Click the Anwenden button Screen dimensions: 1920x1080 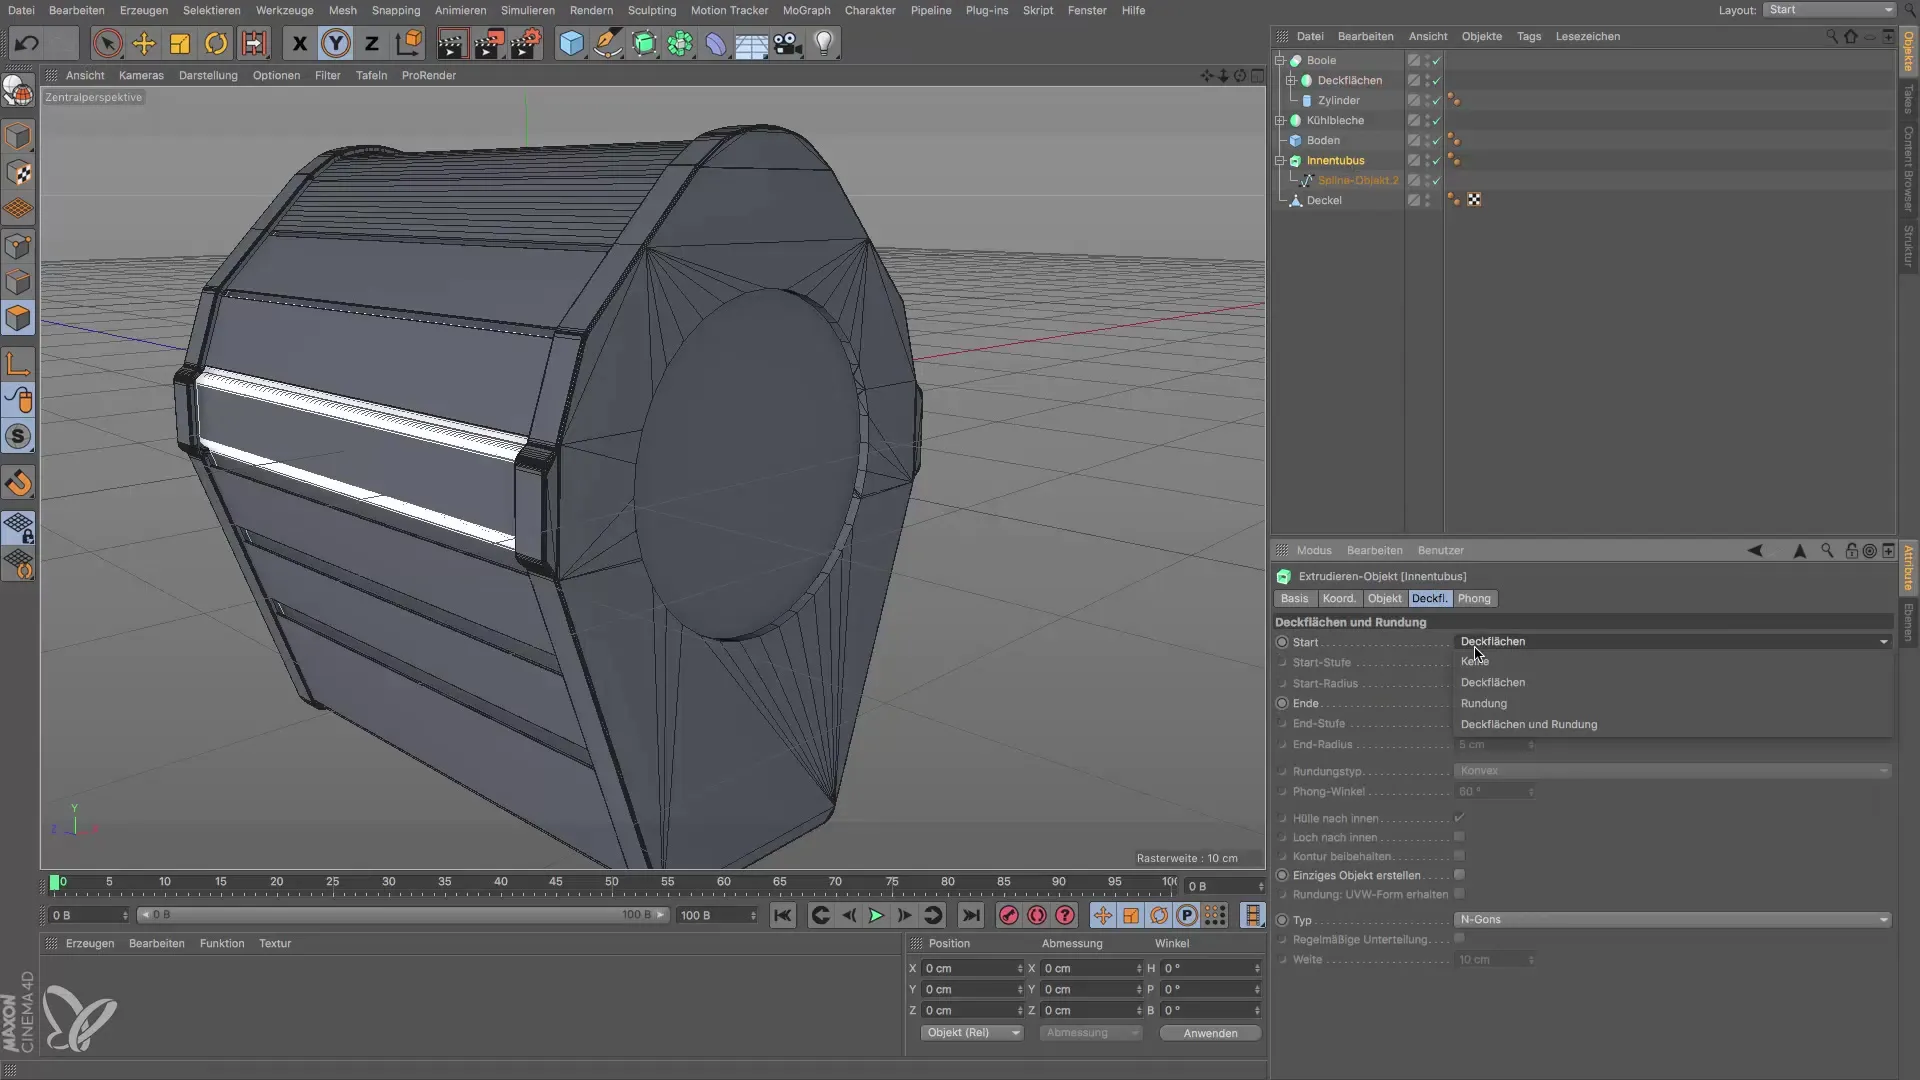pyautogui.click(x=1210, y=1033)
